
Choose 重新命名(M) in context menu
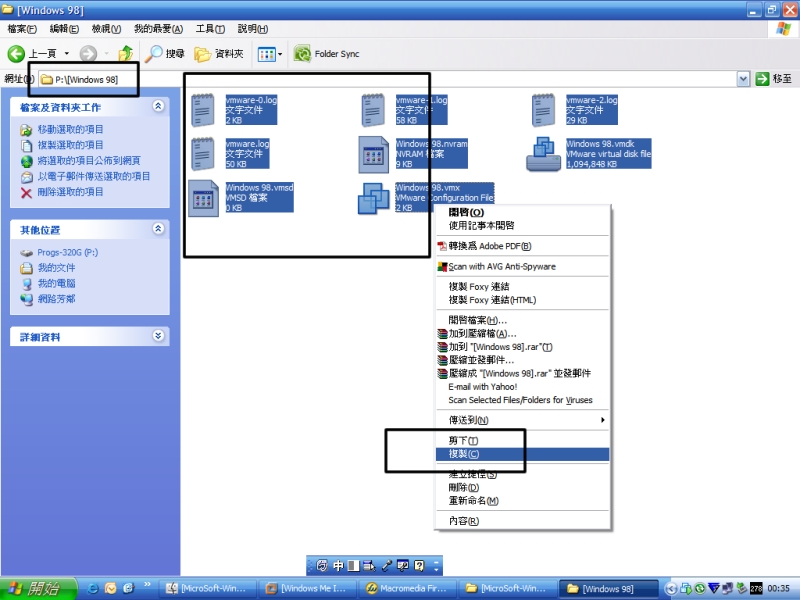522,501
